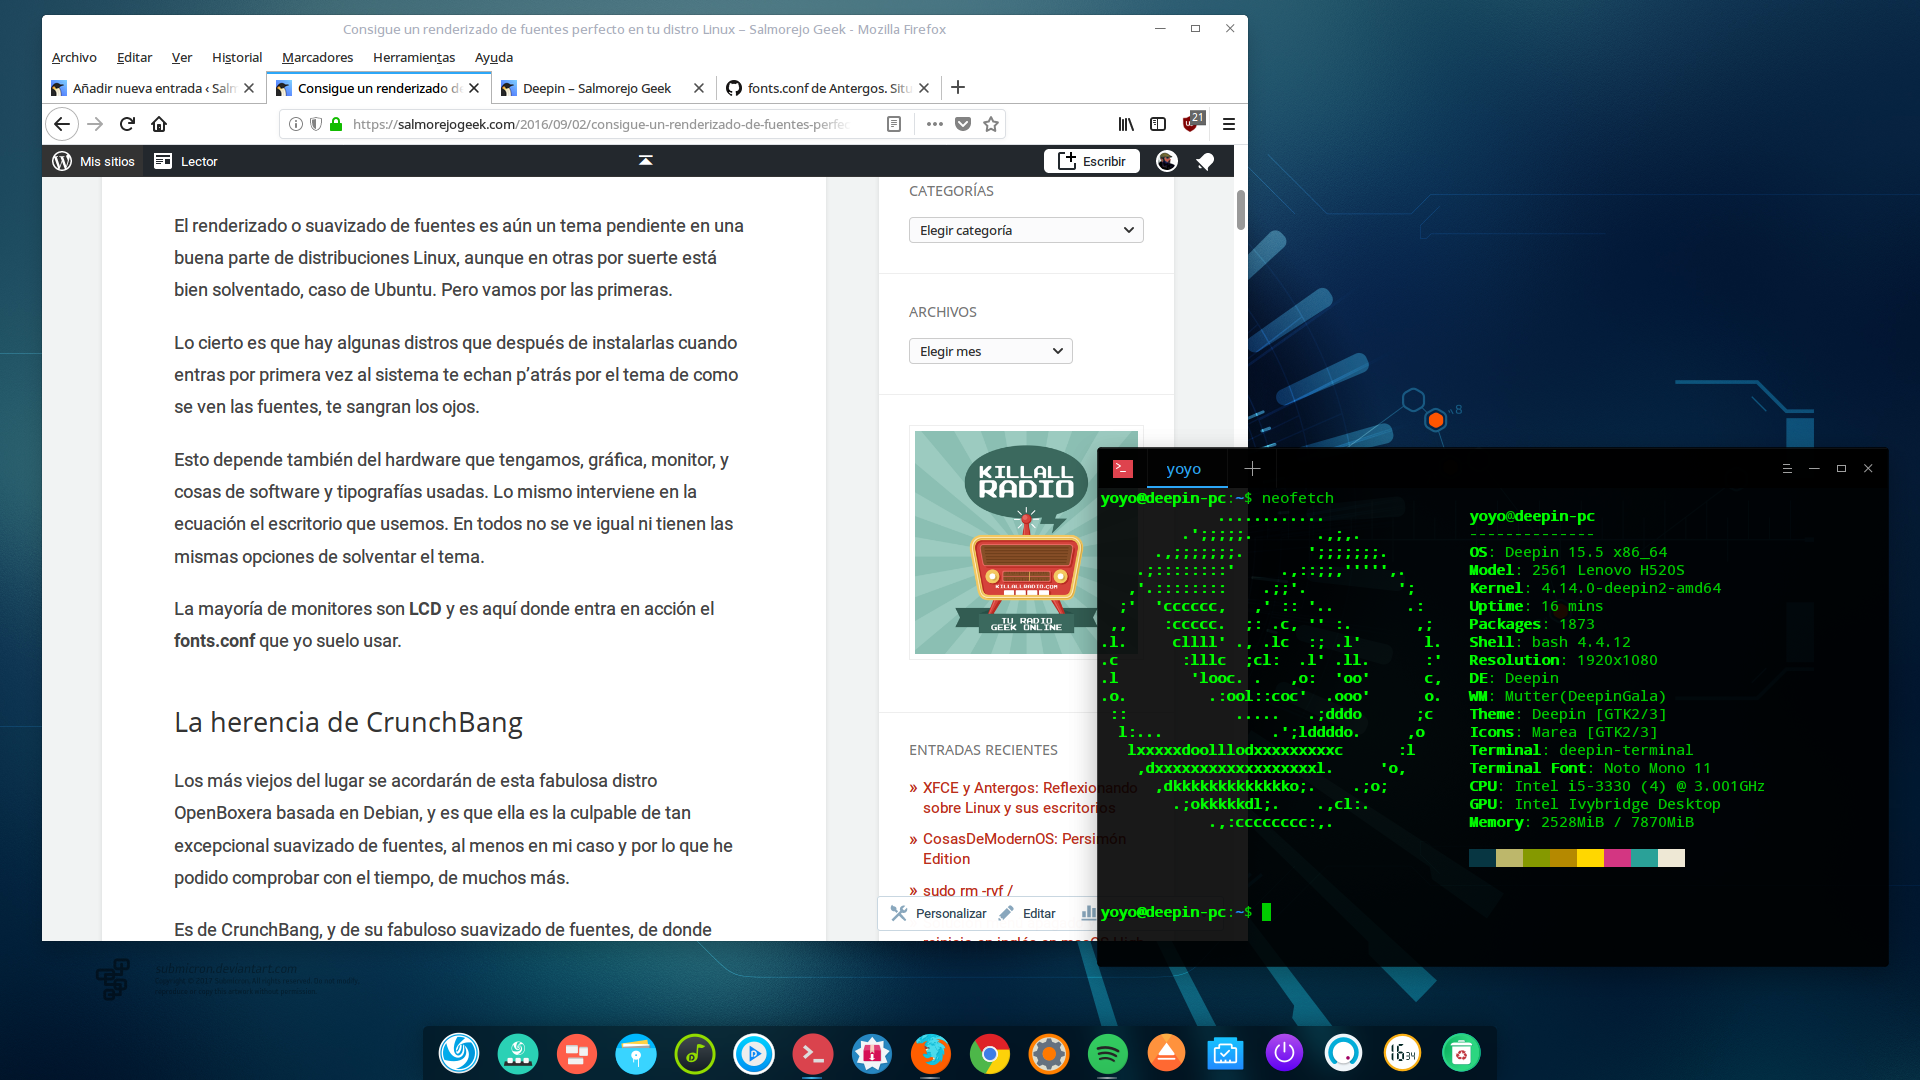Screen dimensions: 1920x1080
Task: Open Deepin launcher icon in dock
Action: 459,1053
